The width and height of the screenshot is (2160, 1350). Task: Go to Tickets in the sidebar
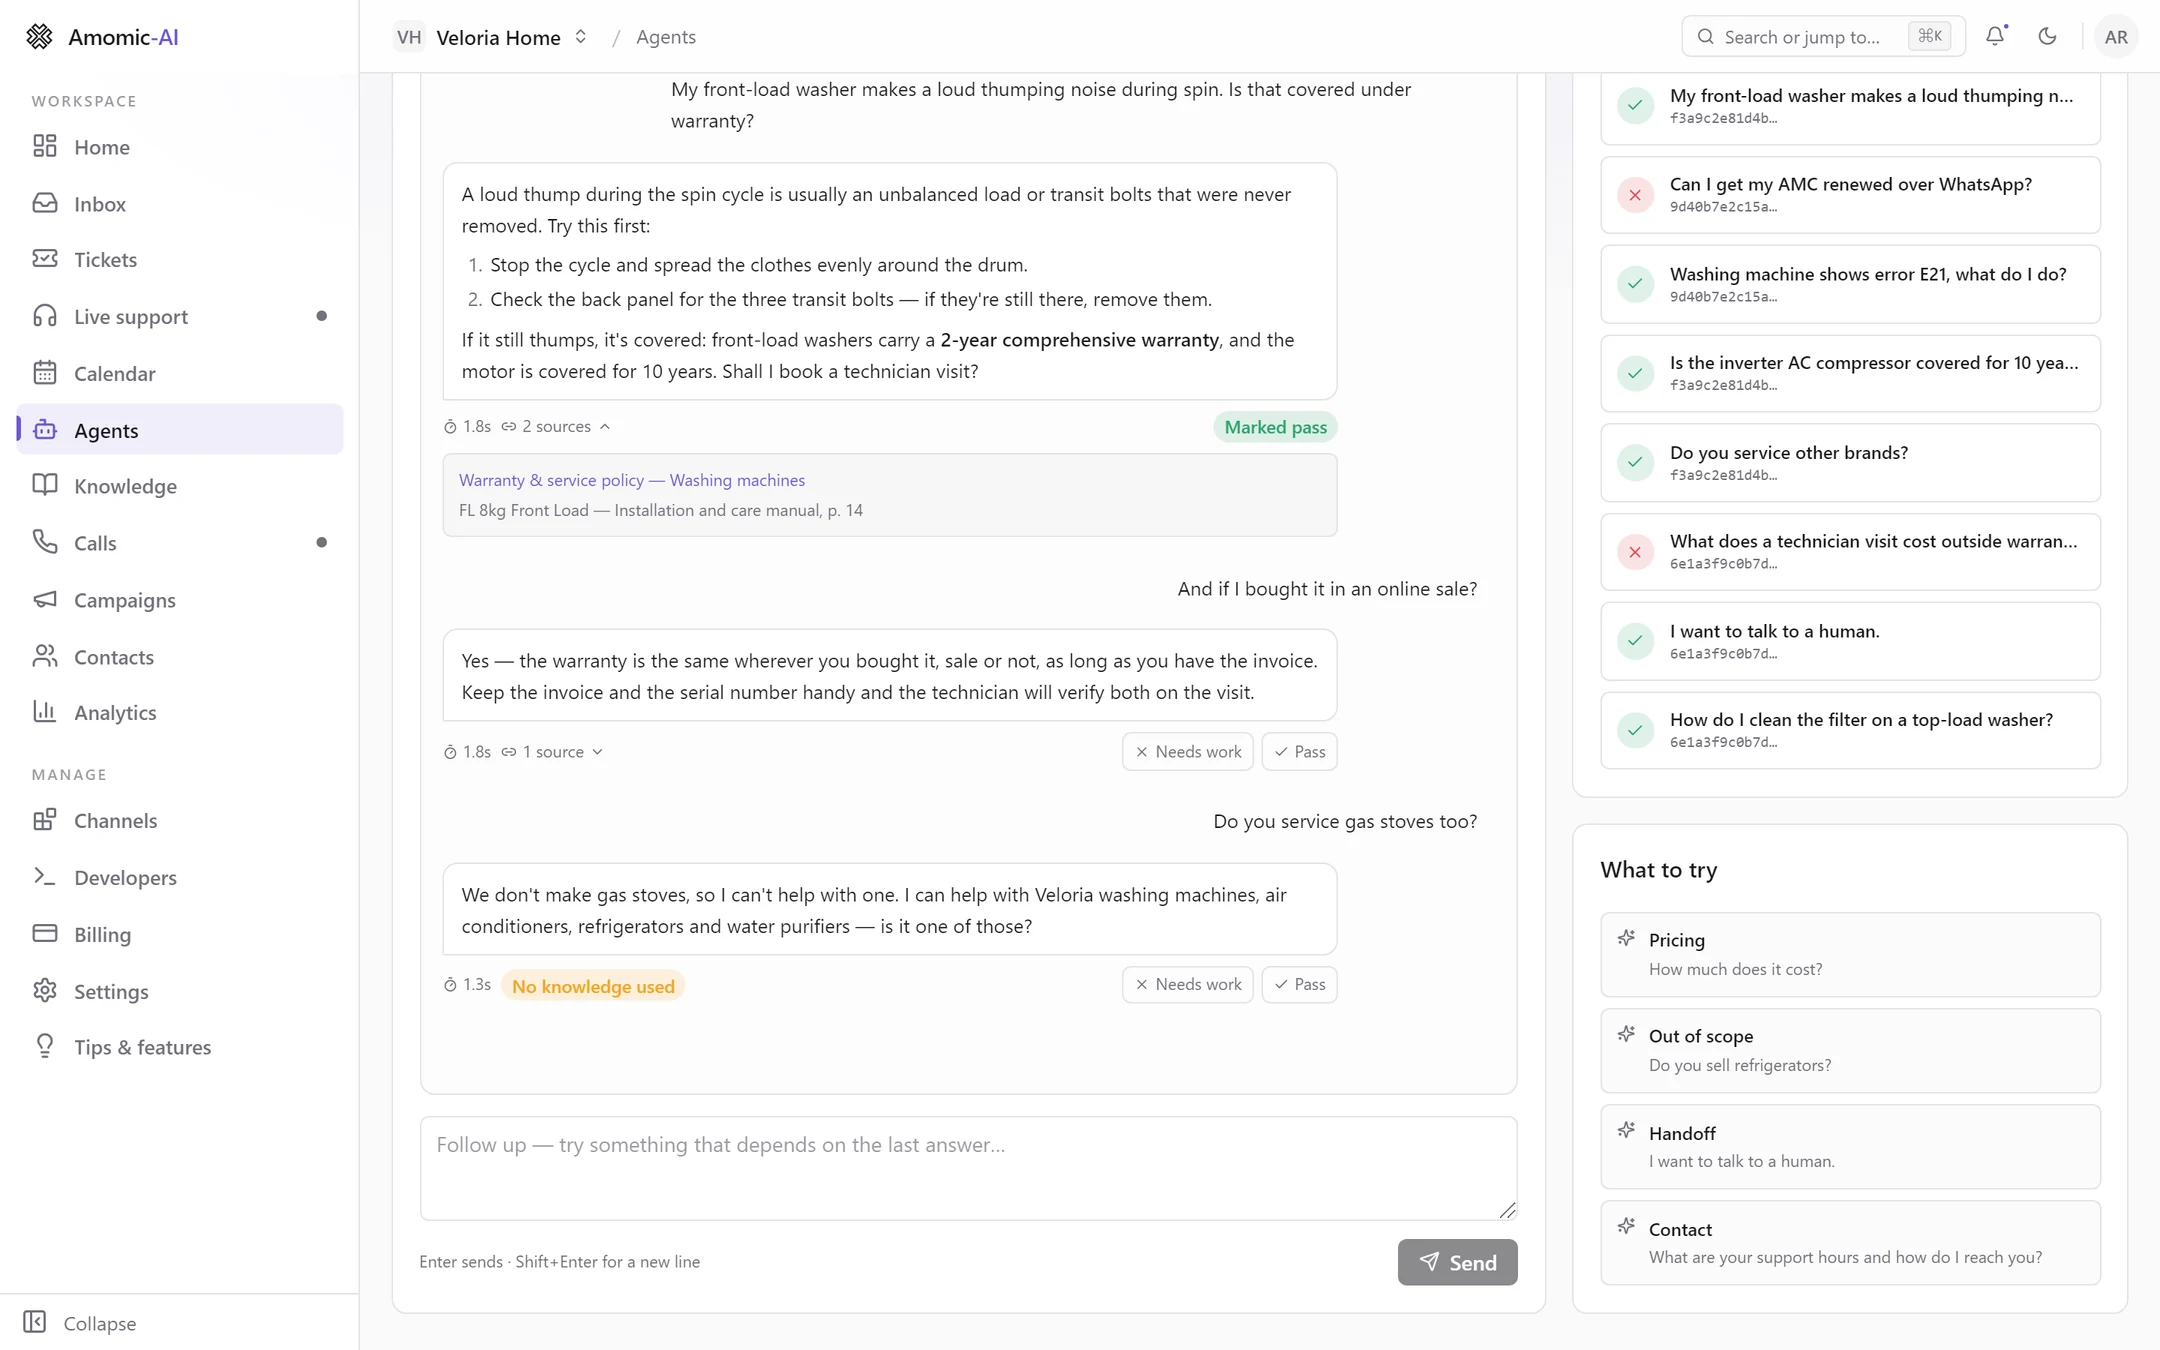click(180, 260)
